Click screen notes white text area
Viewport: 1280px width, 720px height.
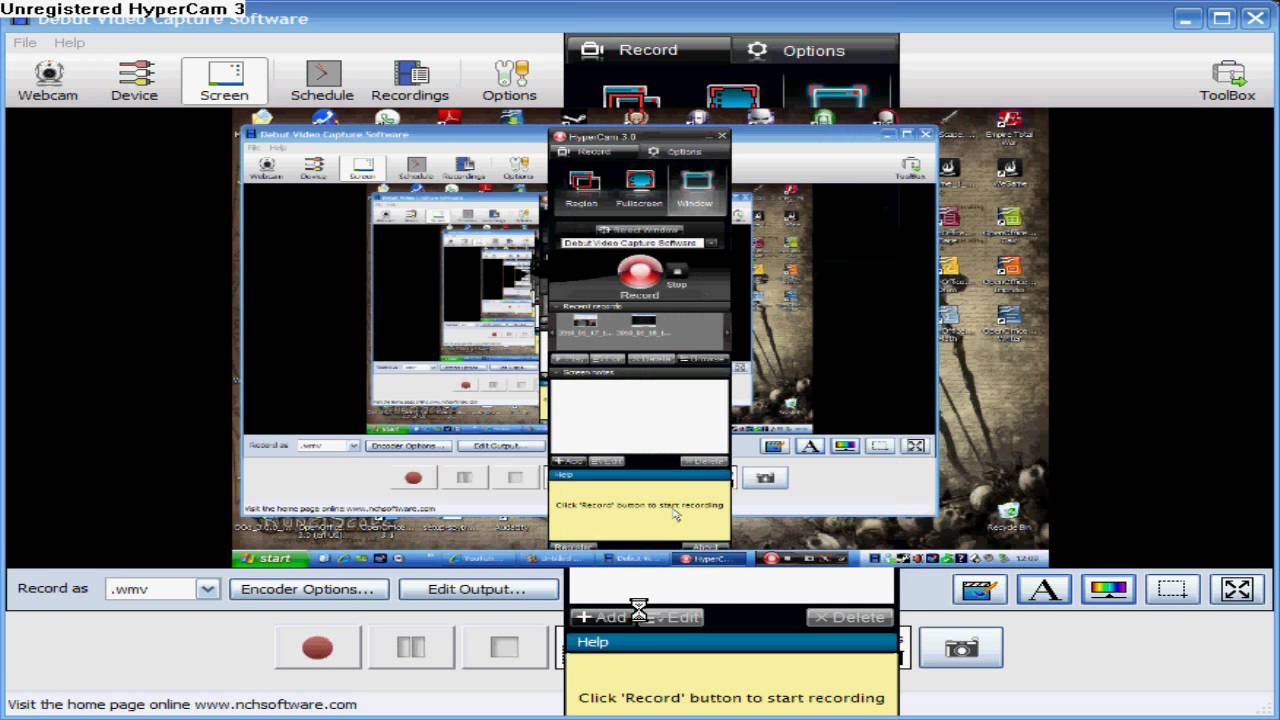(640, 416)
